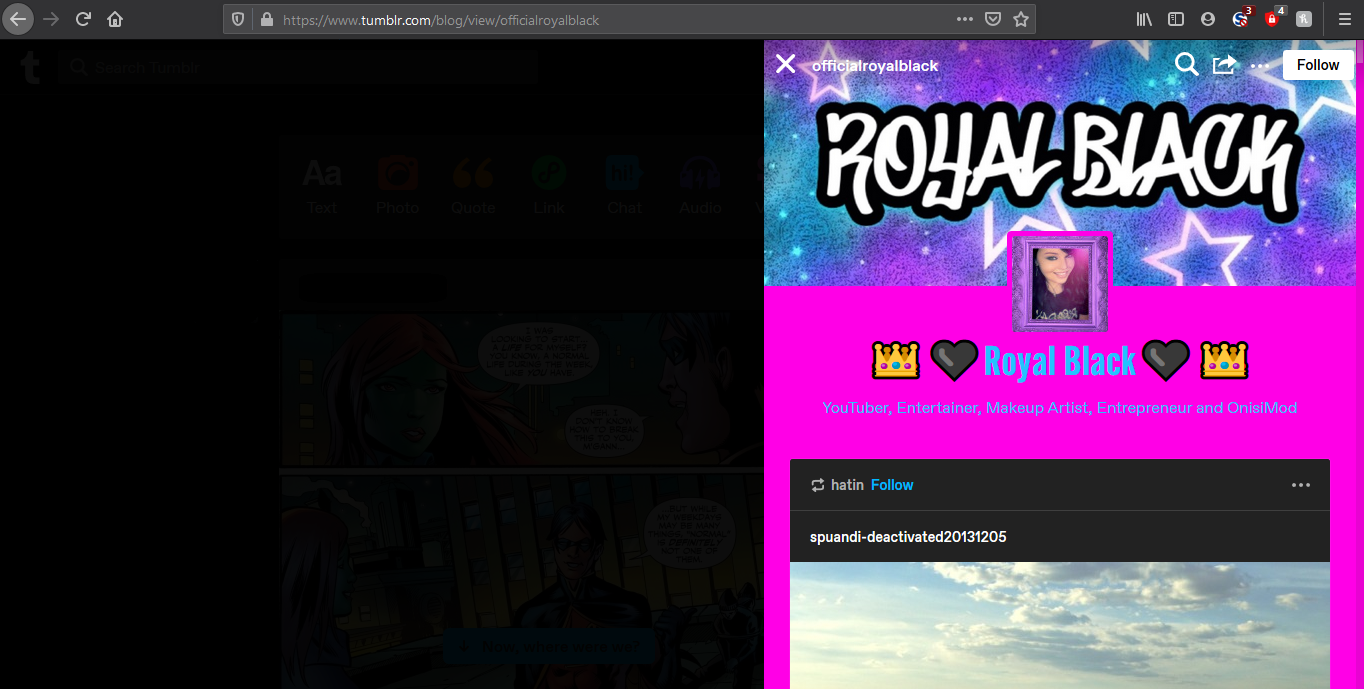Reload the page in Firefox
This screenshot has height=689, width=1366.
click(x=84, y=19)
